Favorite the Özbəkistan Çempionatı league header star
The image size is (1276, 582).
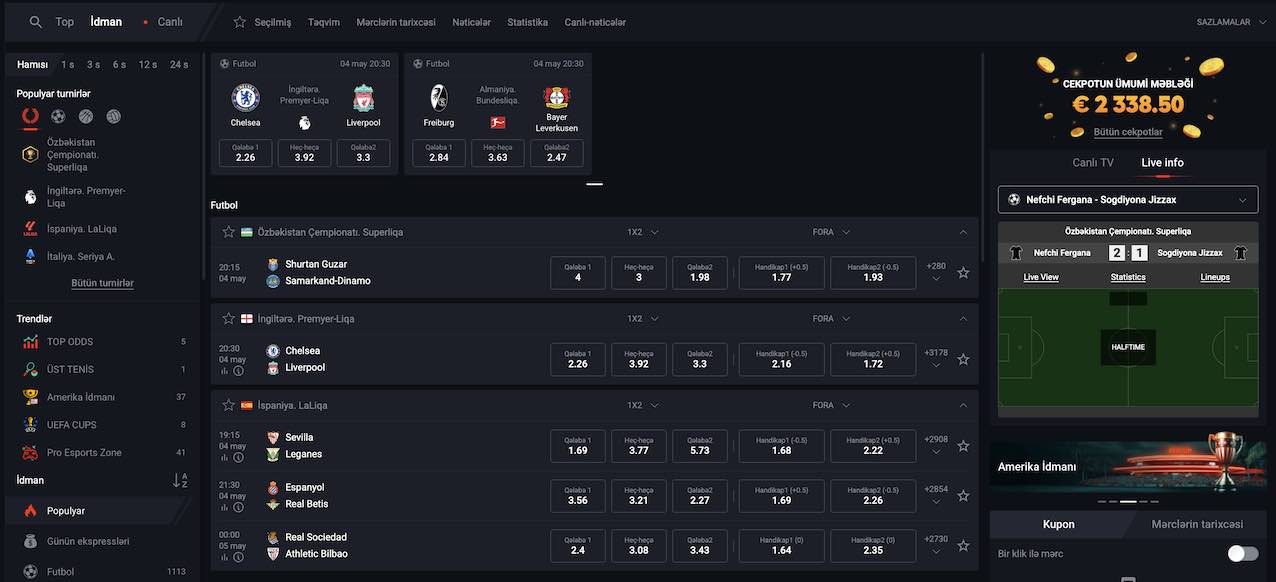point(228,232)
